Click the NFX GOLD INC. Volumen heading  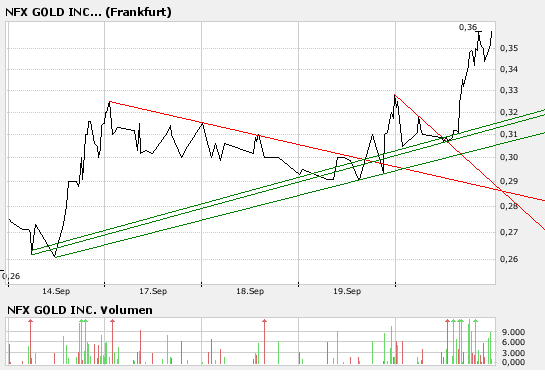(x=80, y=310)
